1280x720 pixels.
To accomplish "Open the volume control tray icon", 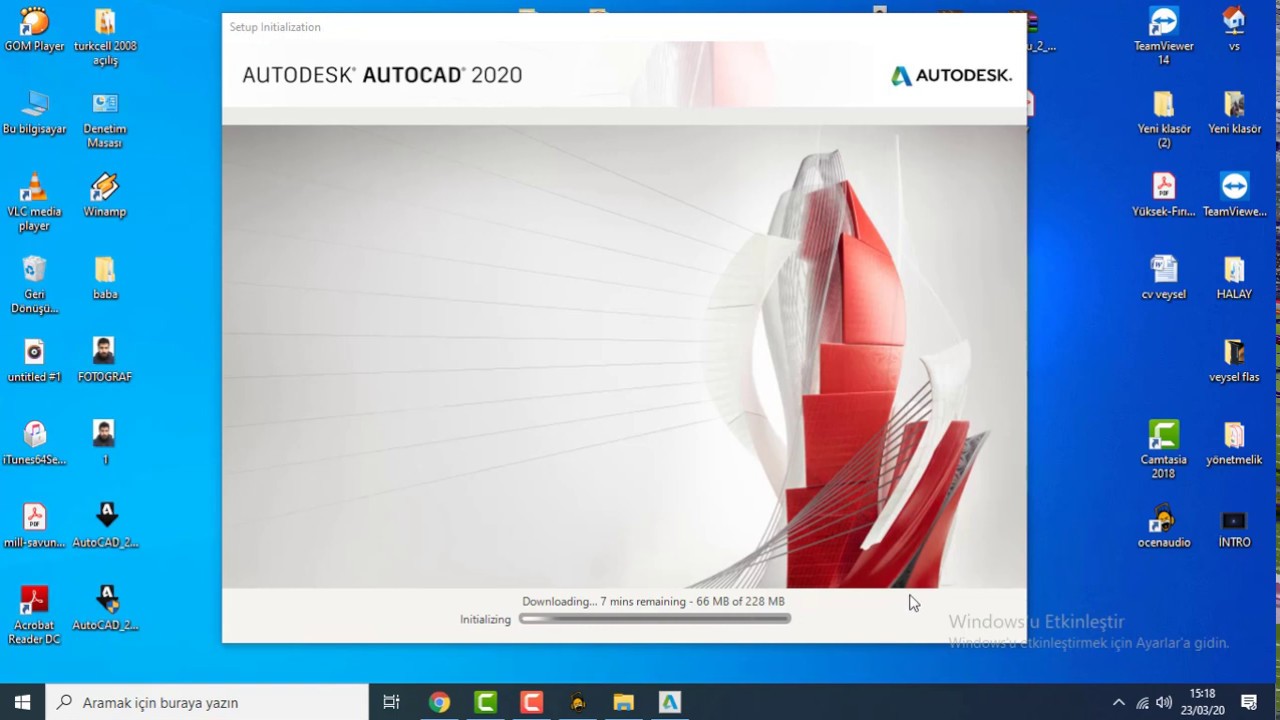I will coord(1164,702).
